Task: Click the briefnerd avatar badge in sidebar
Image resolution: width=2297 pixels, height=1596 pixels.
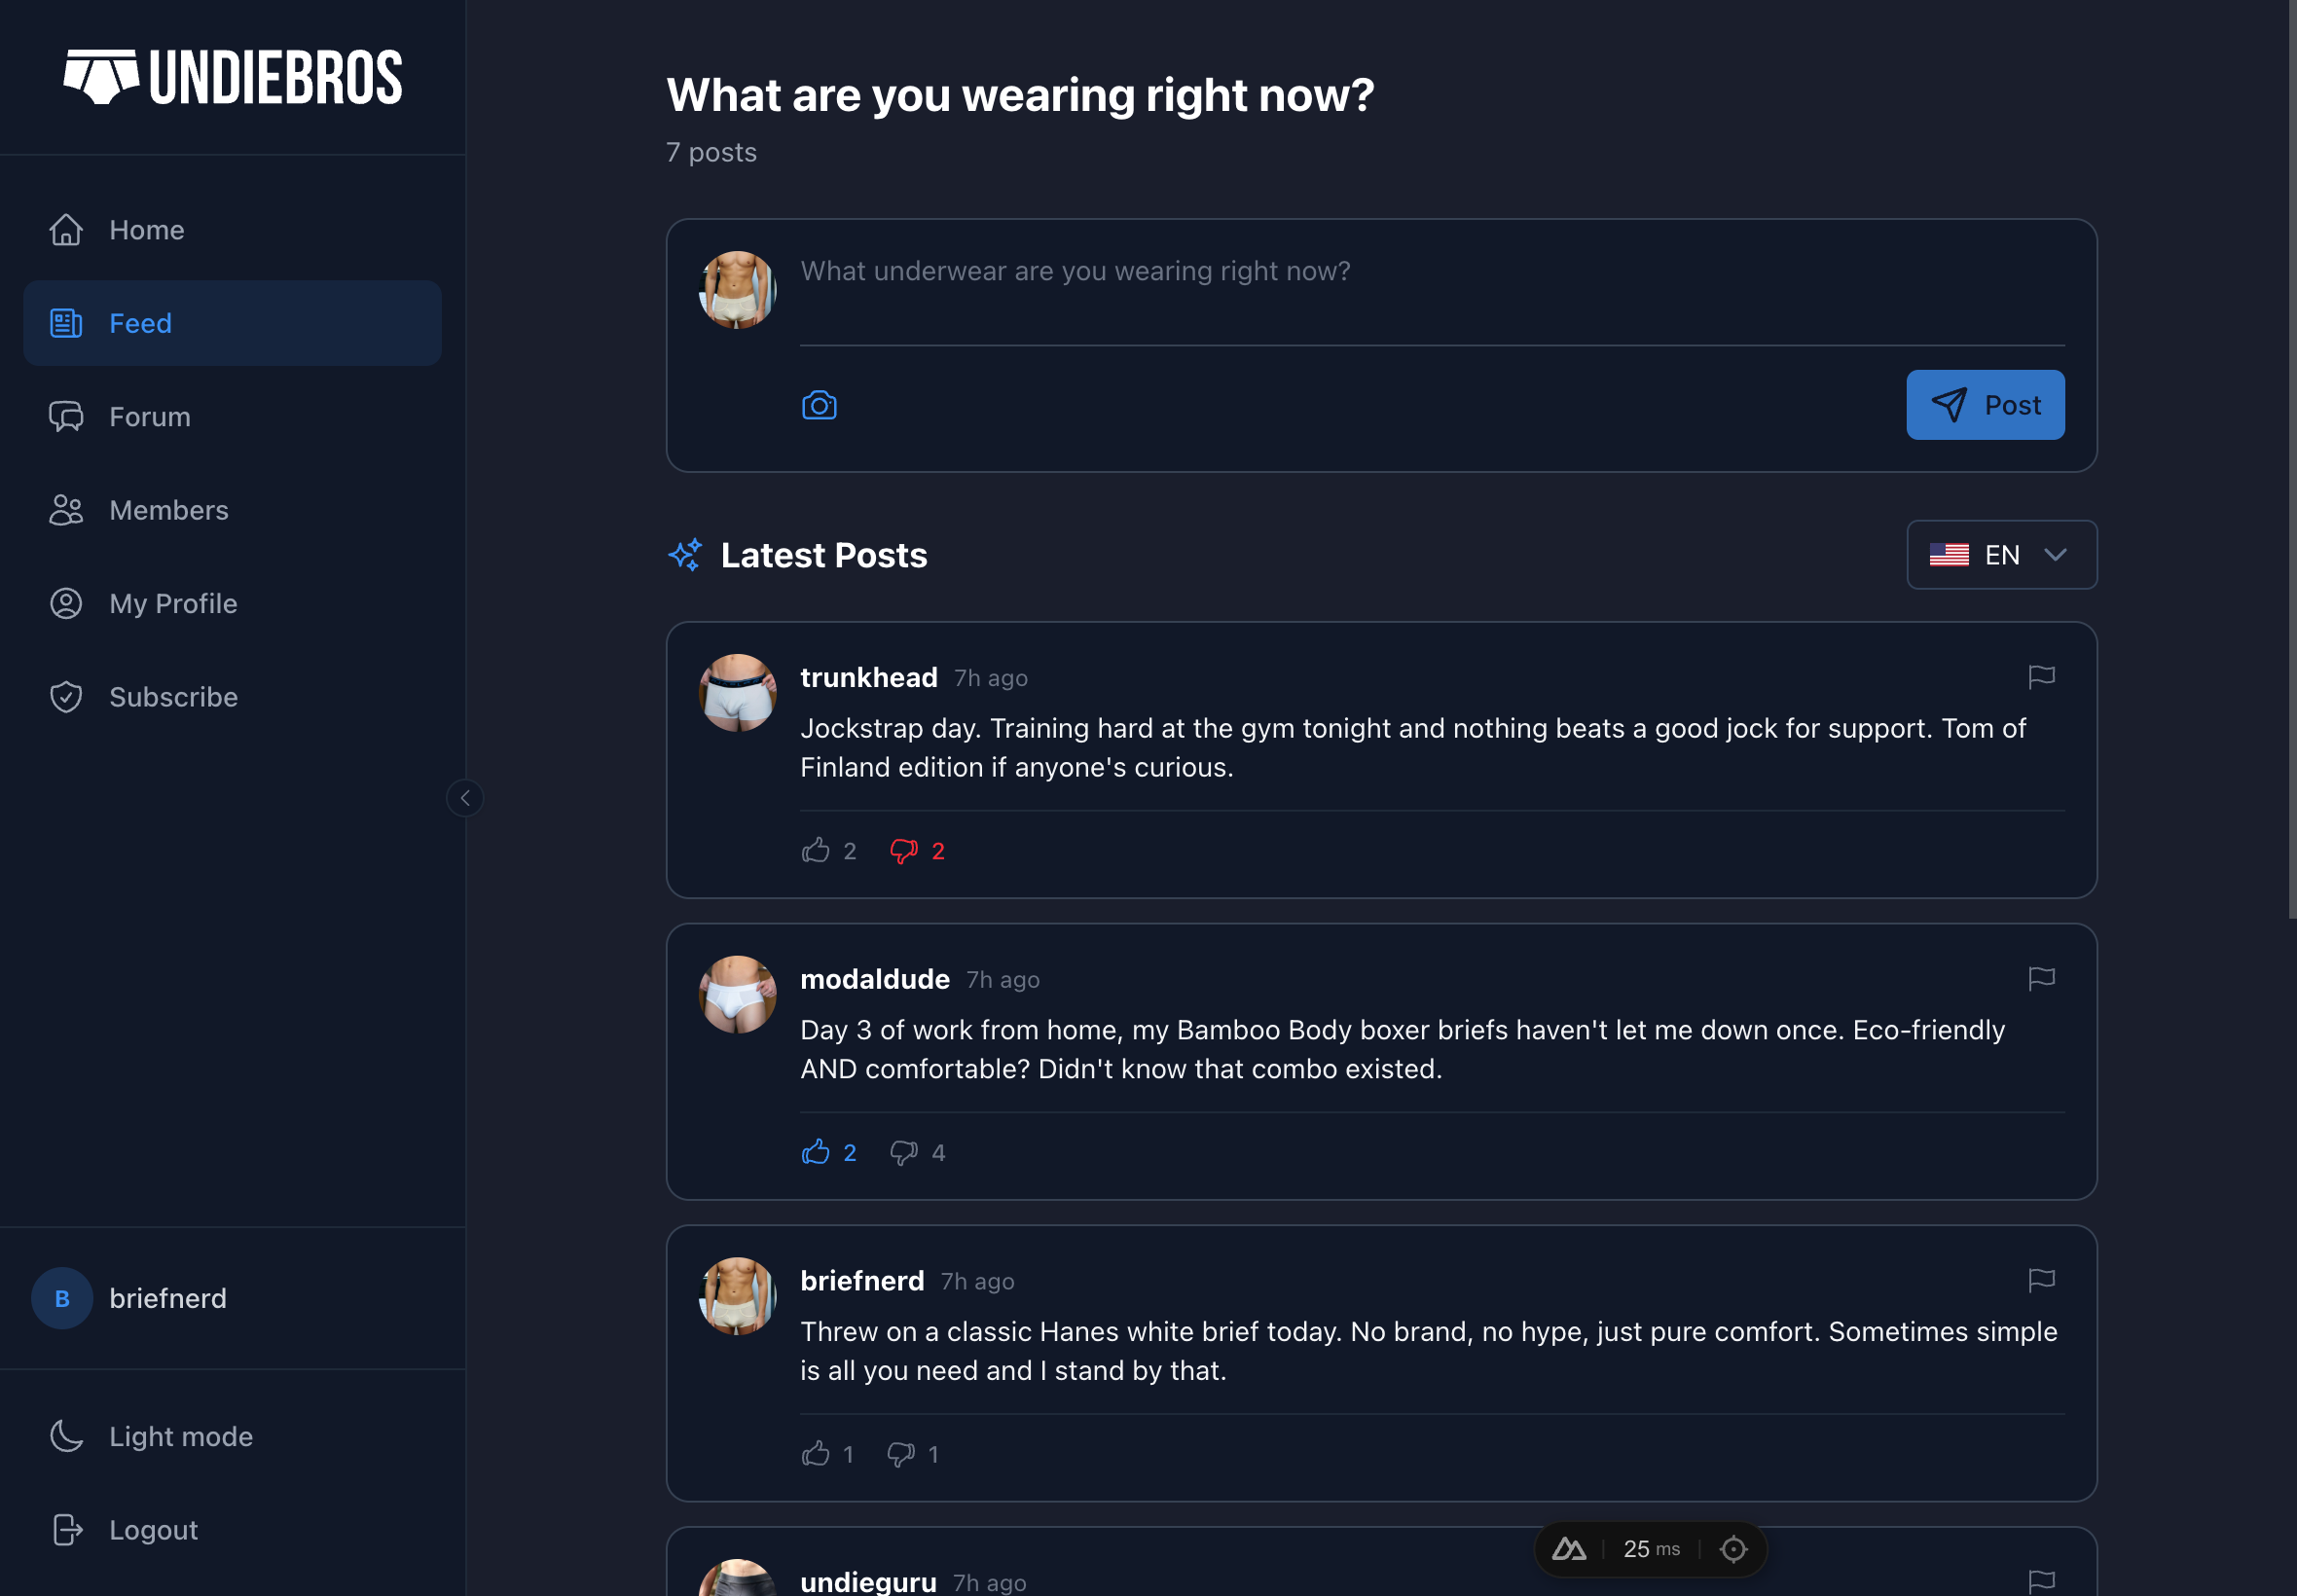Action: pyautogui.click(x=62, y=1298)
